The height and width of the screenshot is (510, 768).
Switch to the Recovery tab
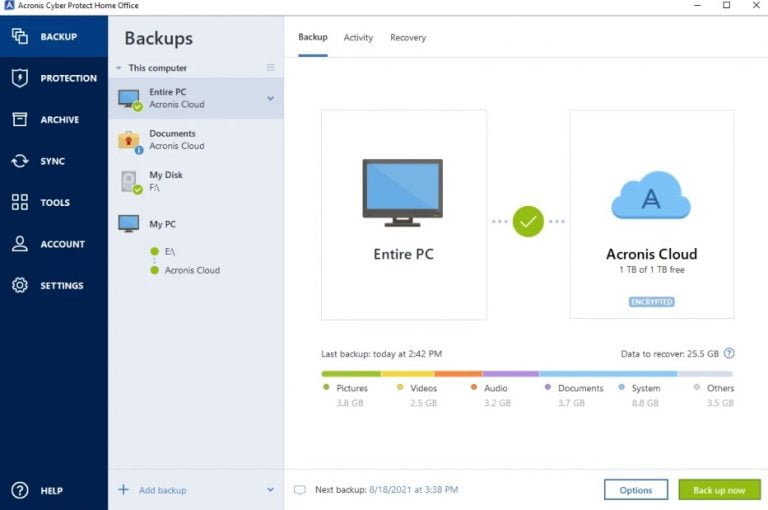tap(408, 38)
